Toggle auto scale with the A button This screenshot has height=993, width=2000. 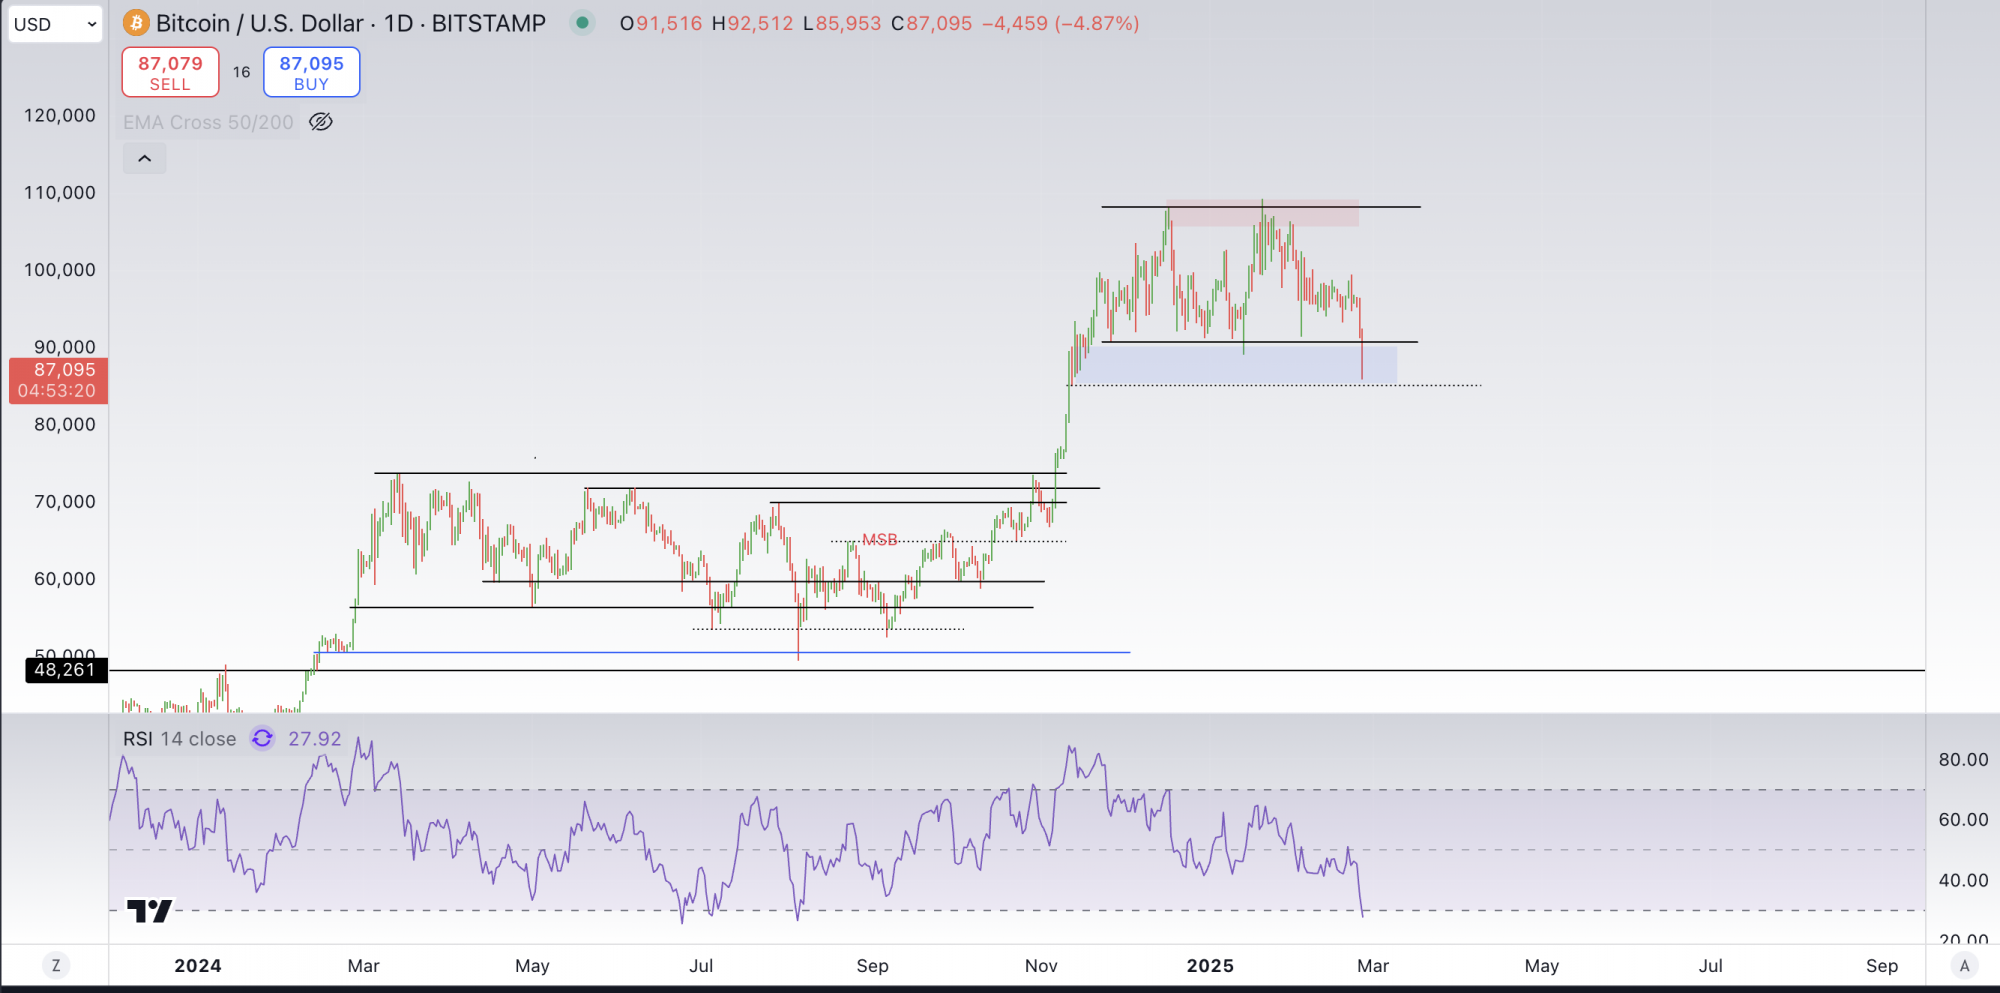1964,965
